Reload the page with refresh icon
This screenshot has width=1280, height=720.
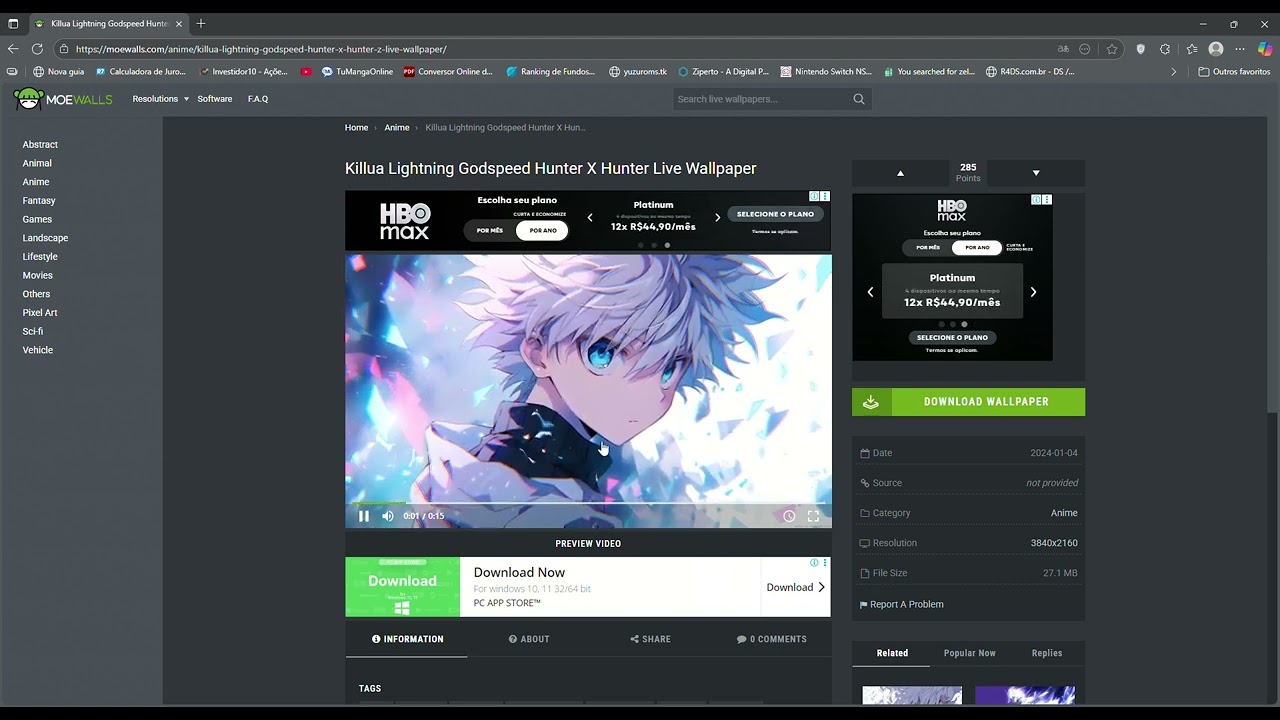click(x=37, y=49)
